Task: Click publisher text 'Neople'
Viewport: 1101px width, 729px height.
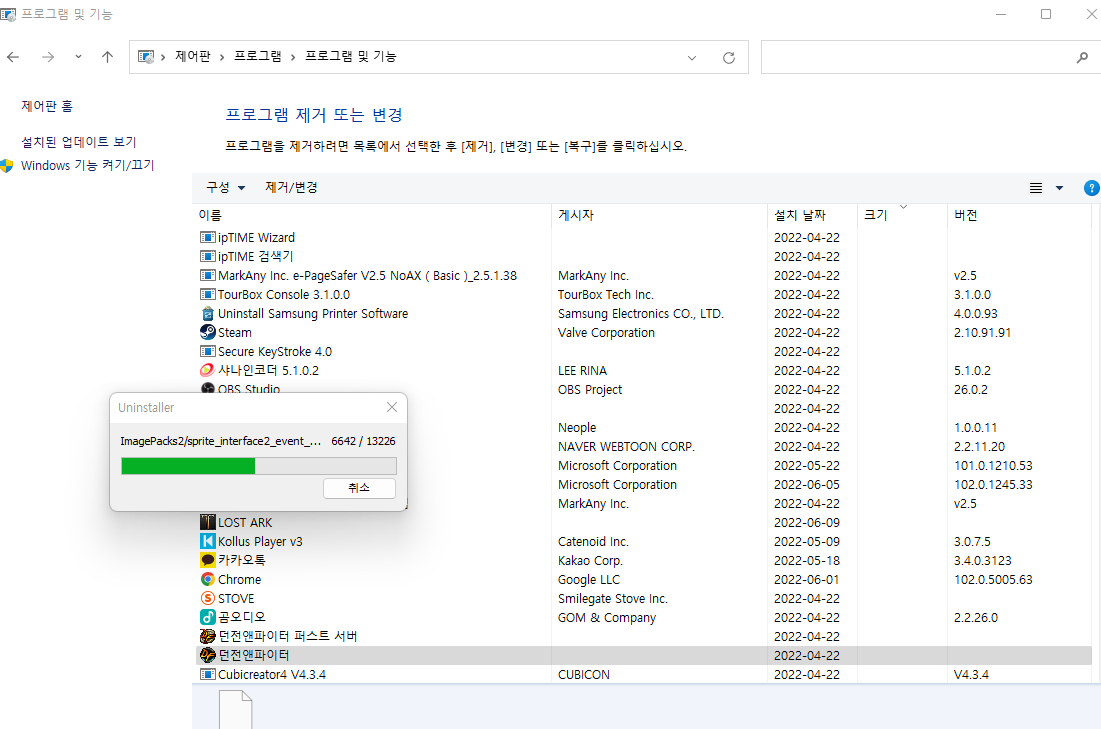Action: click(577, 428)
